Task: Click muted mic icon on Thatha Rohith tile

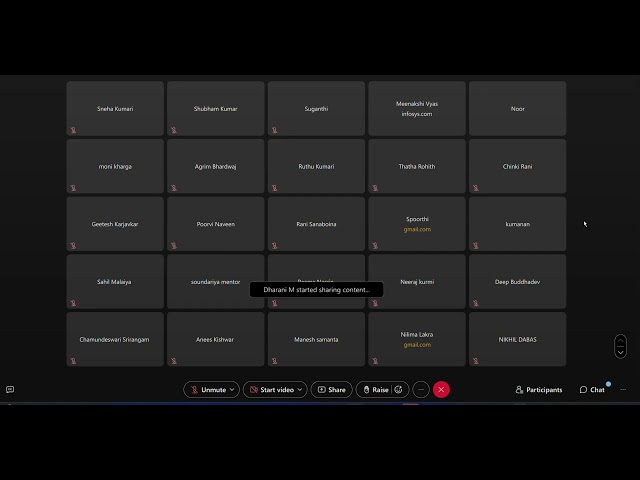Action: point(375,188)
